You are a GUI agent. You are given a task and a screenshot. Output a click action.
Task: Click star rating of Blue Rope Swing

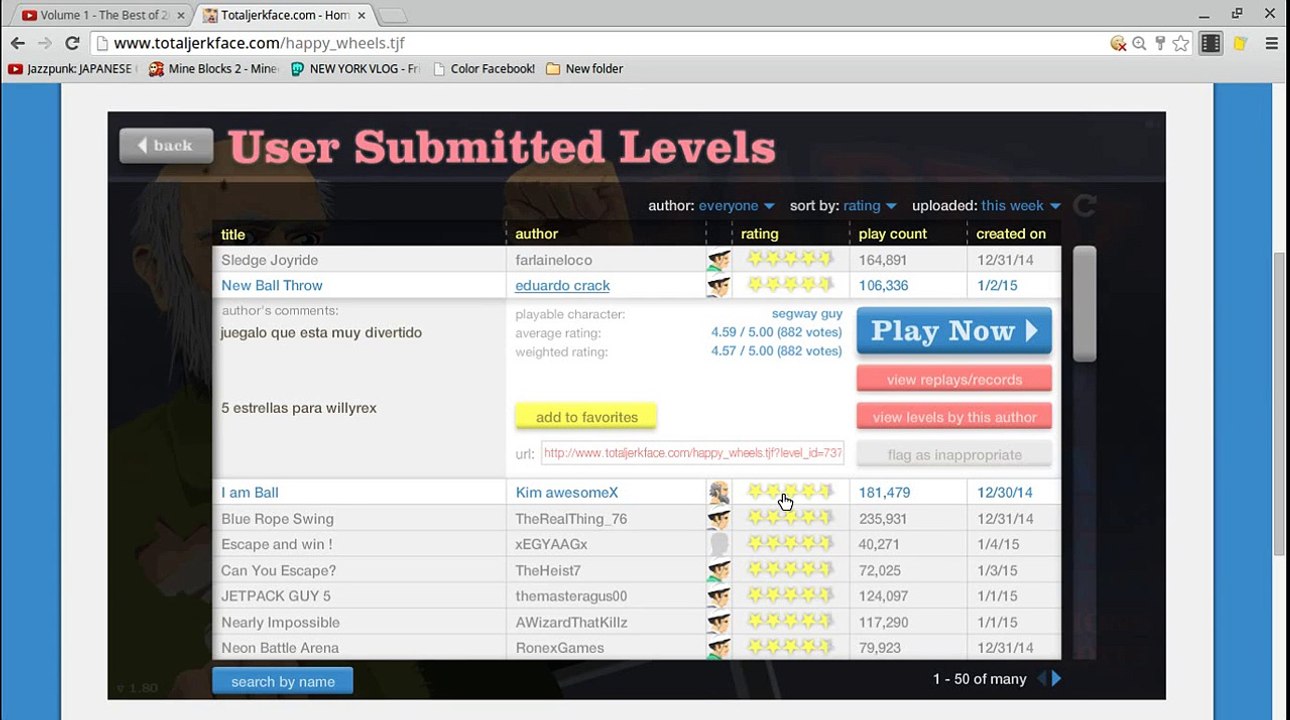pos(790,518)
